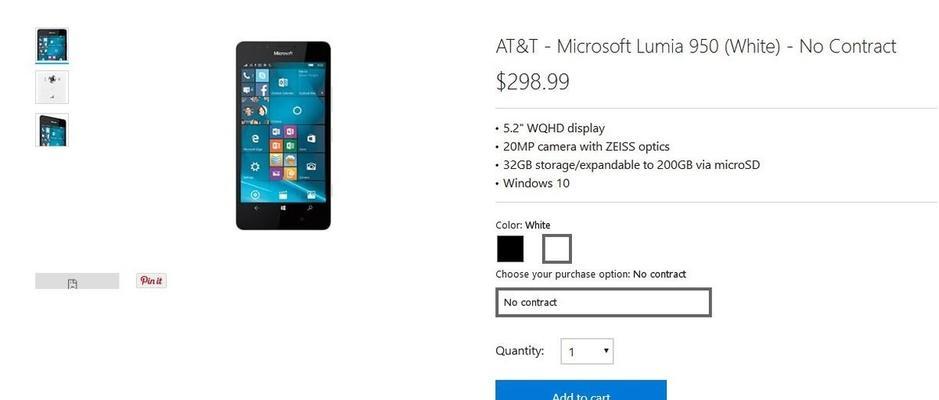This screenshot has width=939, height=400.
Task: Tap the Edge browser tile on the phone
Action: click(256, 140)
